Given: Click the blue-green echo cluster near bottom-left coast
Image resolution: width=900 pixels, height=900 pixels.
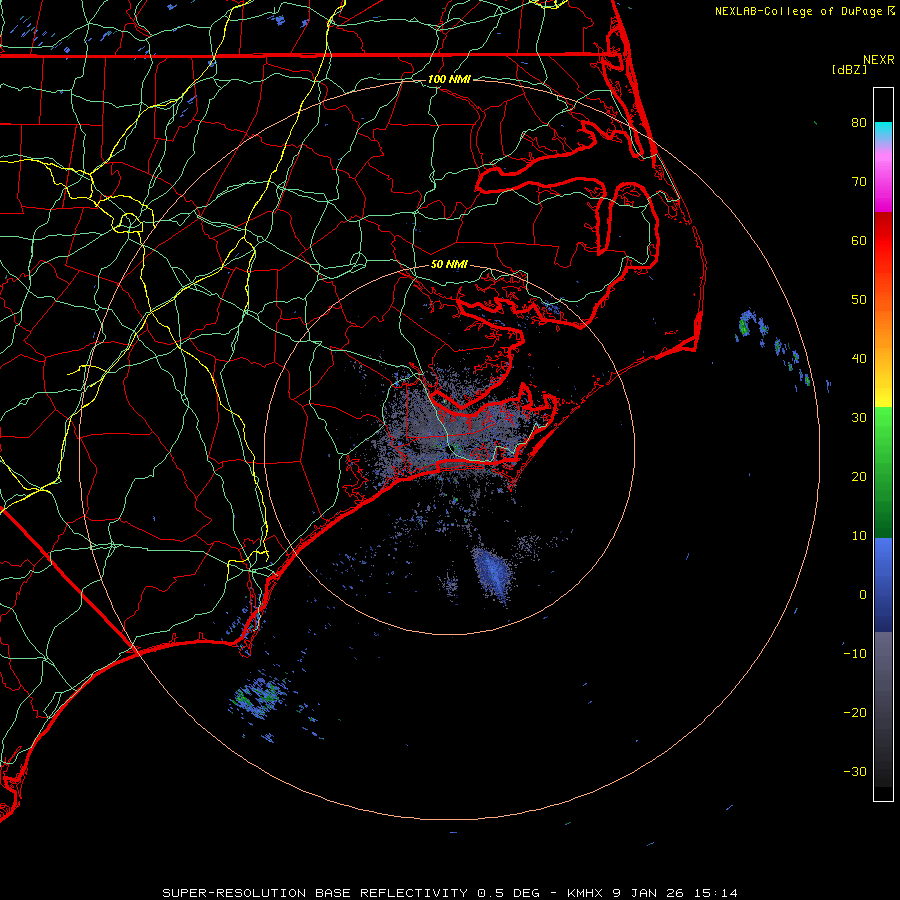Looking at the screenshot, I should click(x=259, y=697).
